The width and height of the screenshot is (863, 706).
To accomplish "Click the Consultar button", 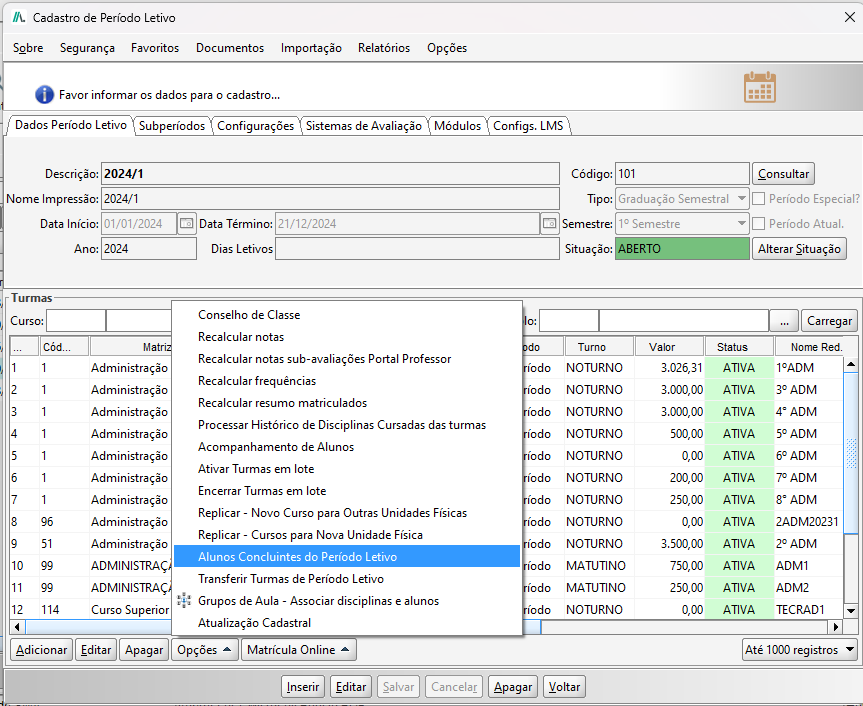I will click(783, 174).
